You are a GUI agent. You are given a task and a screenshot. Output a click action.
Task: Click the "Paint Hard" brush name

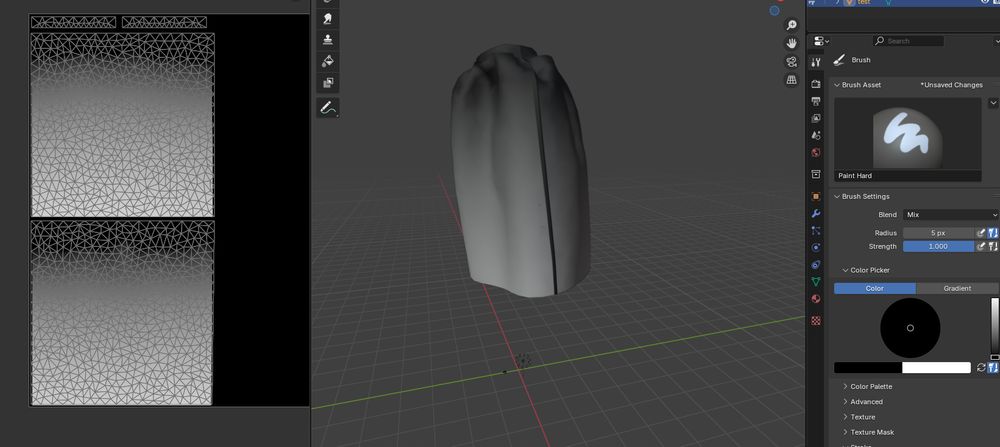pos(855,175)
